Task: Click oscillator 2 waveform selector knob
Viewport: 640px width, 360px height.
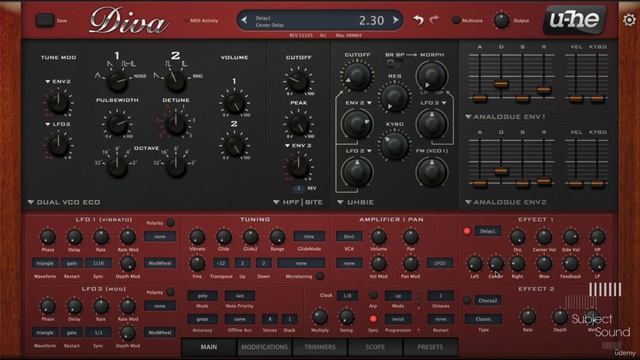Action: 176,81
